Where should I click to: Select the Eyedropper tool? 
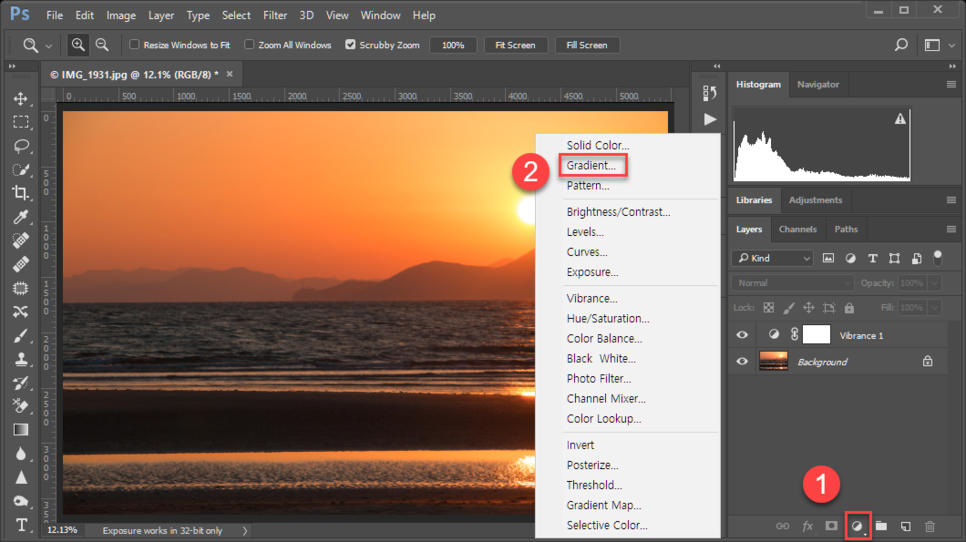pyautogui.click(x=20, y=217)
